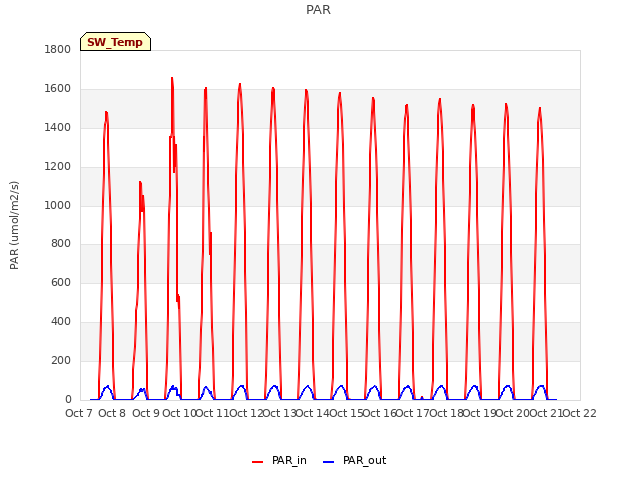Click the red PAR_in legend color marker
This screenshot has width=640, height=480.
coord(258,462)
